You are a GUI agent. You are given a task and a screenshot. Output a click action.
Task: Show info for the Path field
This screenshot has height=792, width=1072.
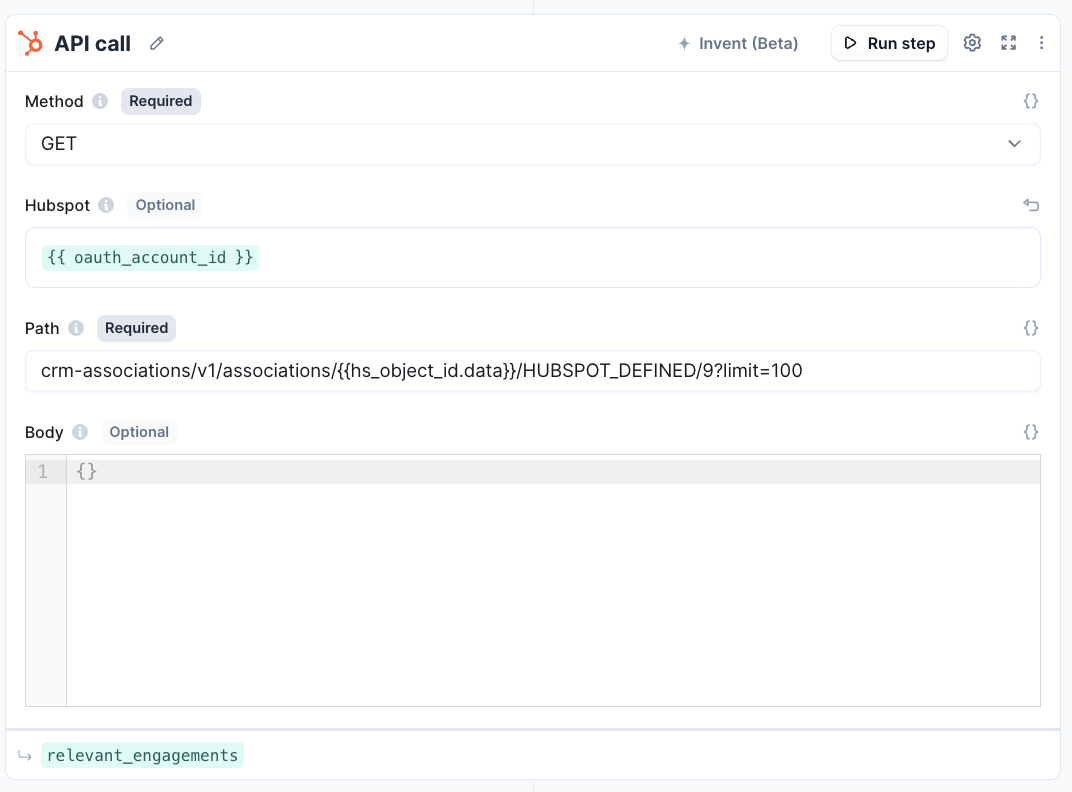(76, 328)
